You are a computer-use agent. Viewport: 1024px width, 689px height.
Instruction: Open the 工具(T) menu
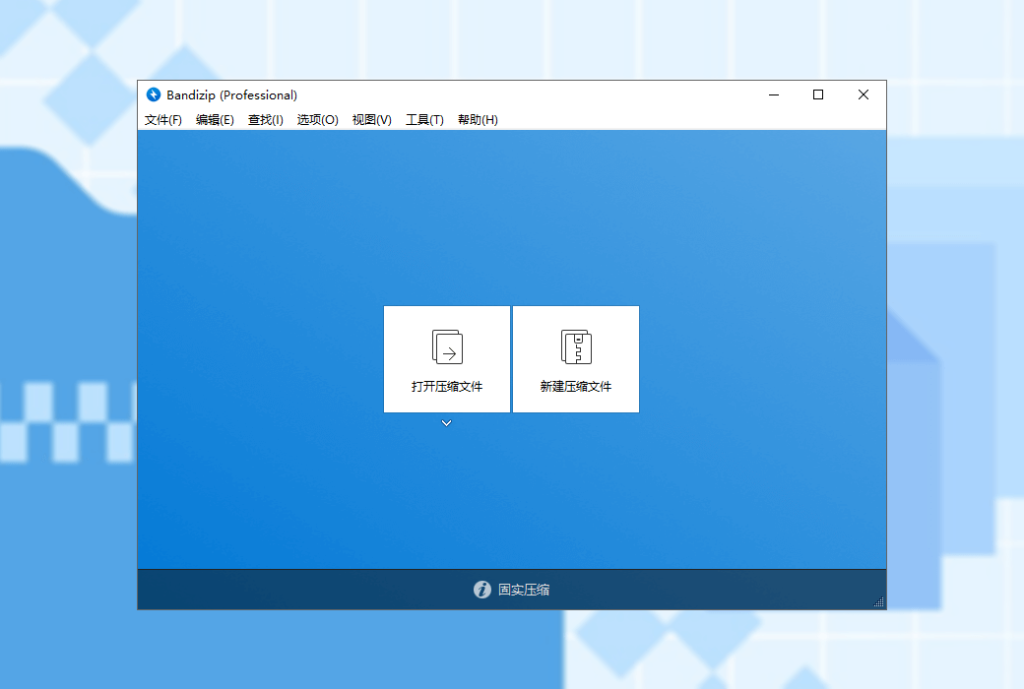425,120
